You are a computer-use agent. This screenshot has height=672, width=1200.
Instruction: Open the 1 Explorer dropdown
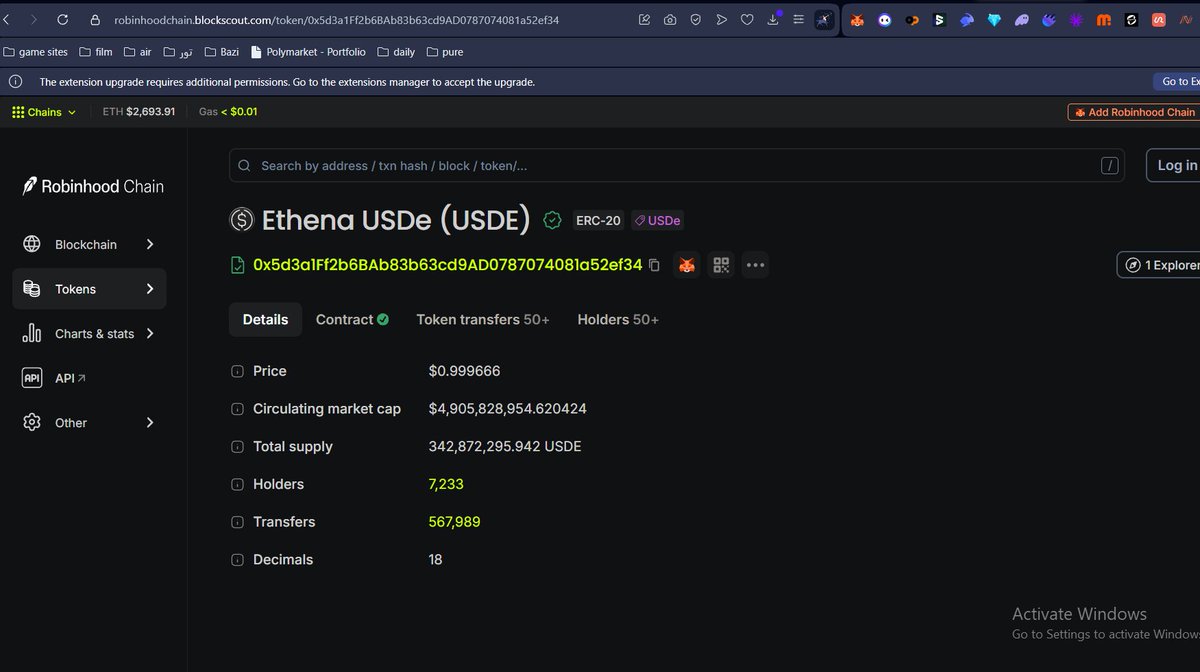point(1158,265)
